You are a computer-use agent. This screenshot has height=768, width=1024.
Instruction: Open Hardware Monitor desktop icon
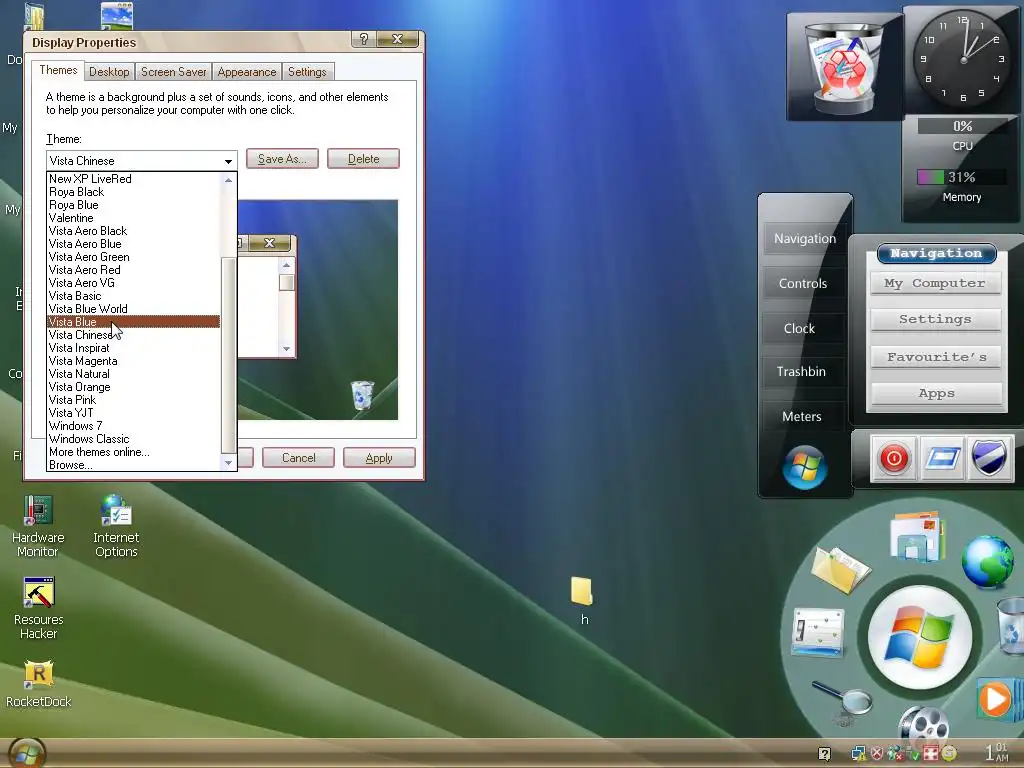tap(38, 526)
